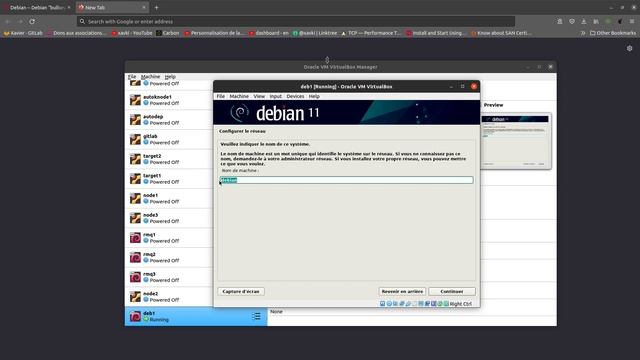Select the rmq2 VM entry
640x360 pixels.
169,257
